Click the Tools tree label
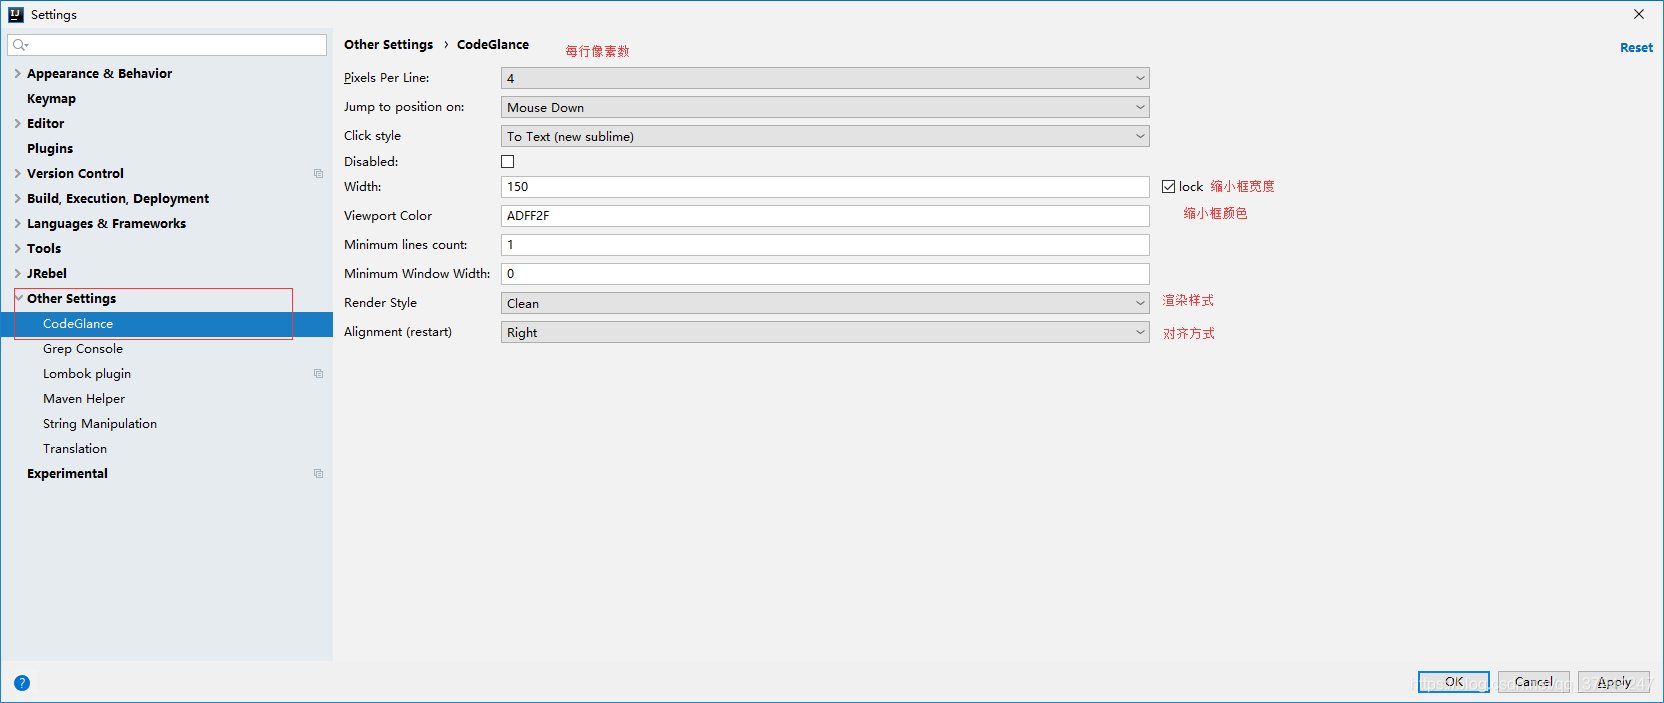 coord(44,249)
